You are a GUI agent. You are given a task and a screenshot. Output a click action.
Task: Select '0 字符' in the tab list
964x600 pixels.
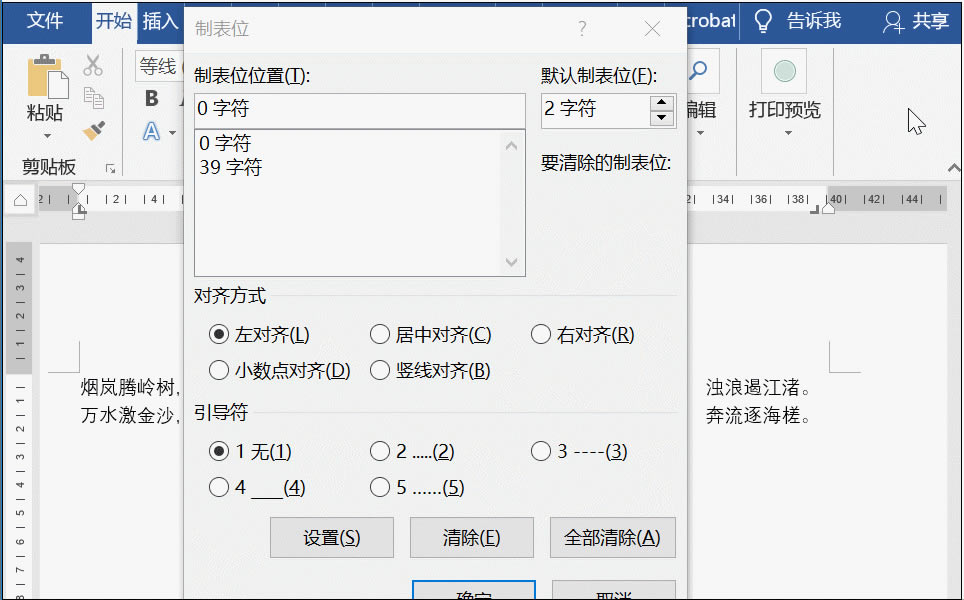225,143
